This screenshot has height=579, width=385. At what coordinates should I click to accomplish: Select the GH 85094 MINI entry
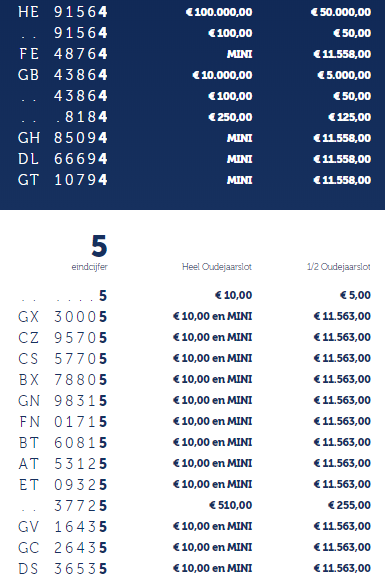click(239, 138)
